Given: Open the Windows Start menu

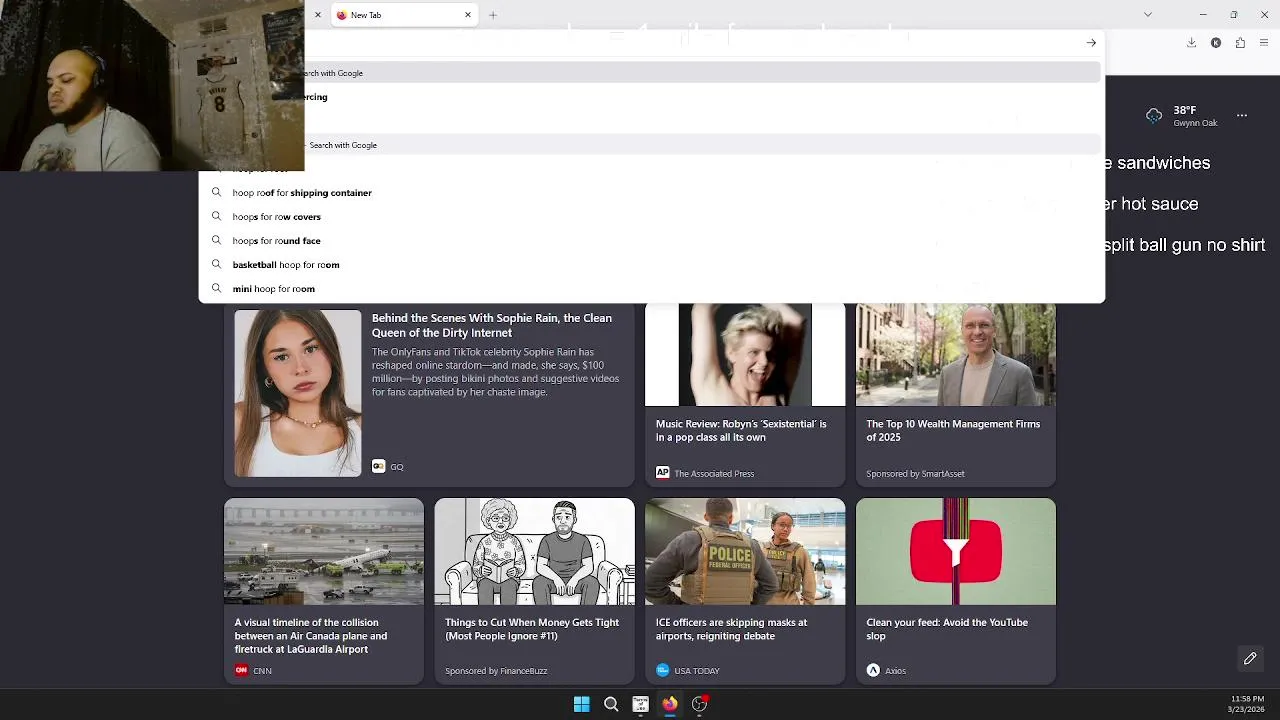Looking at the screenshot, I should pos(581,704).
